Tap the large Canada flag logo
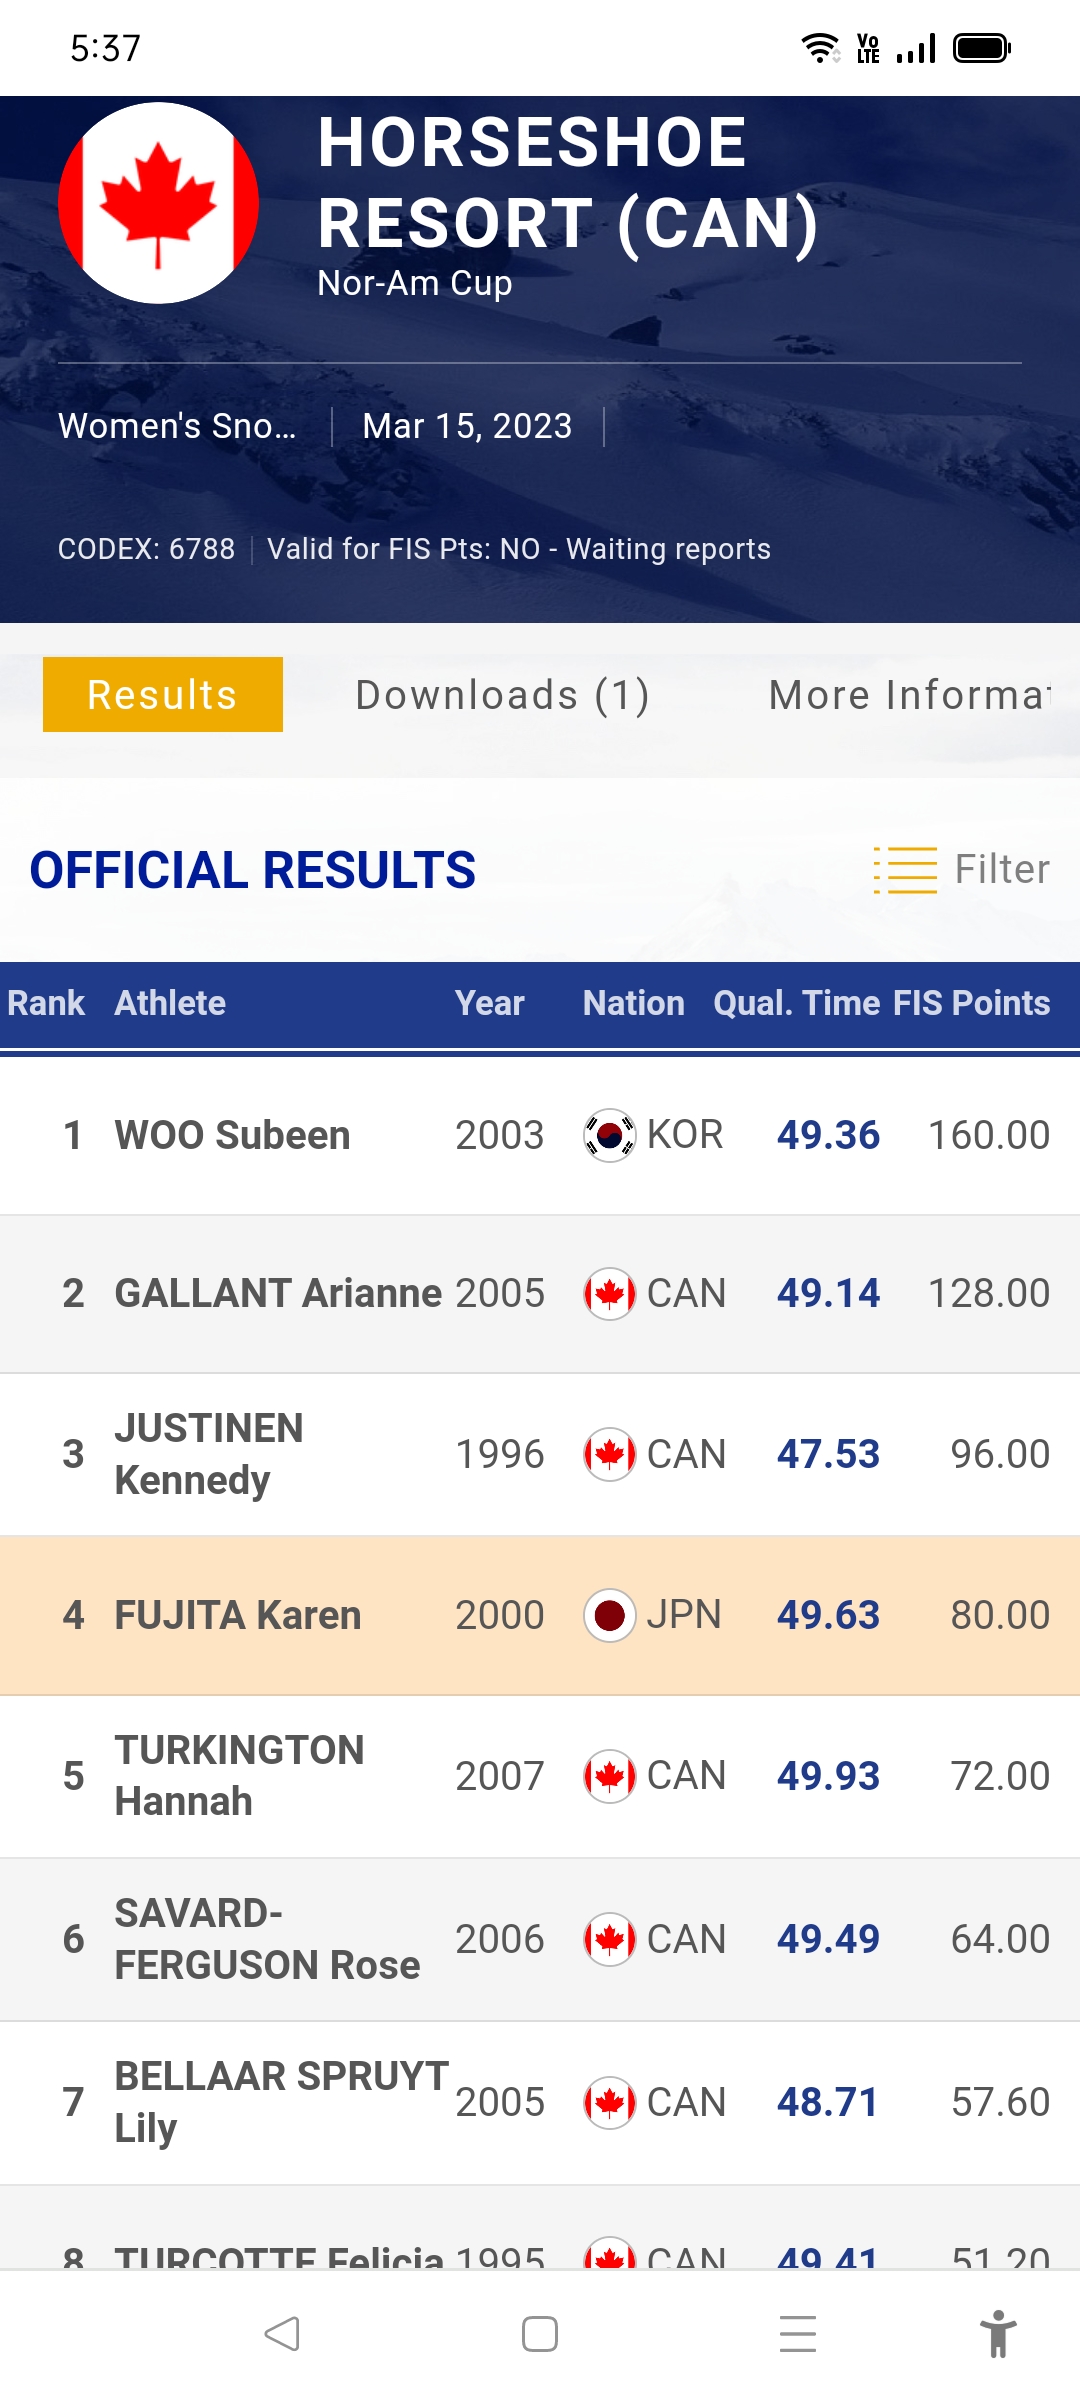This screenshot has width=1080, height=2400. pos(159,203)
